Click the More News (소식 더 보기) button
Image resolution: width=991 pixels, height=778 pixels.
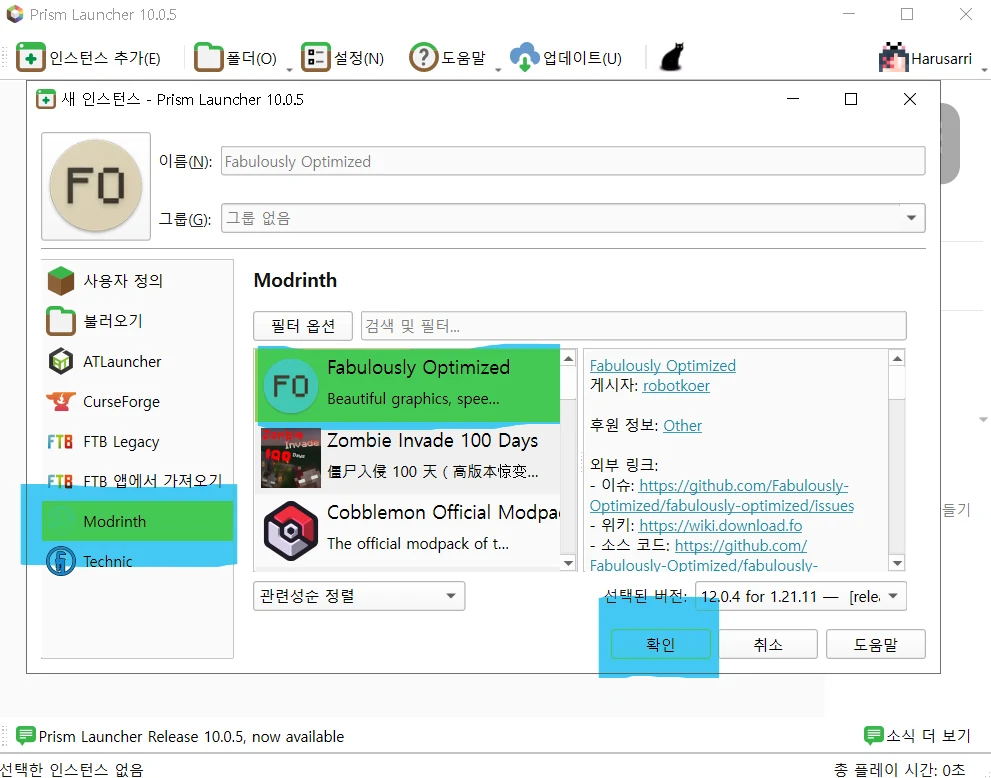917,735
